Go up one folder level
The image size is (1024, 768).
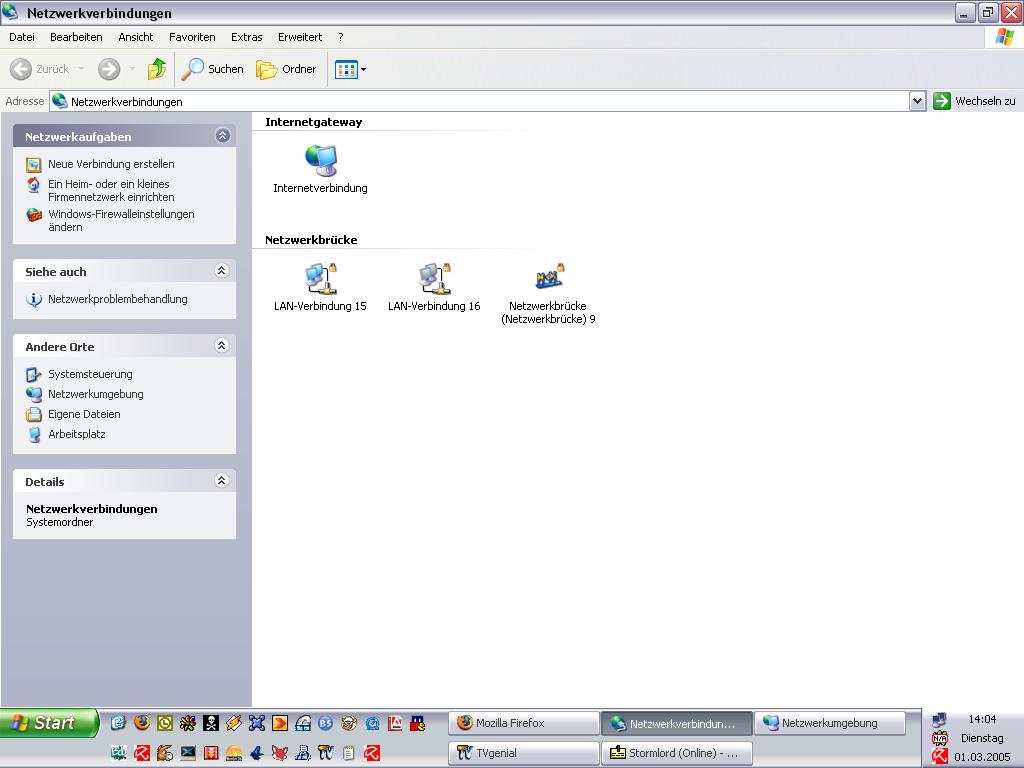coord(157,69)
